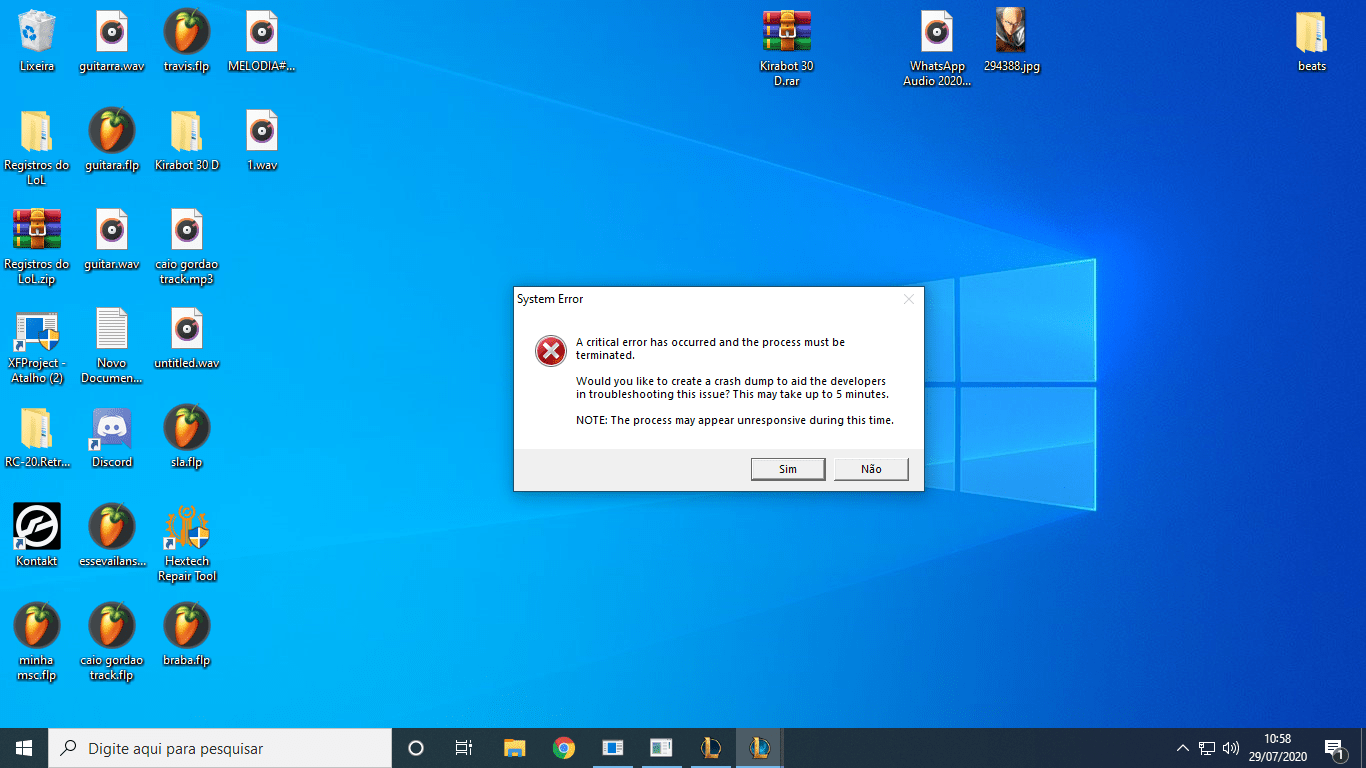Select Registros do LoL folder

click(37, 147)
